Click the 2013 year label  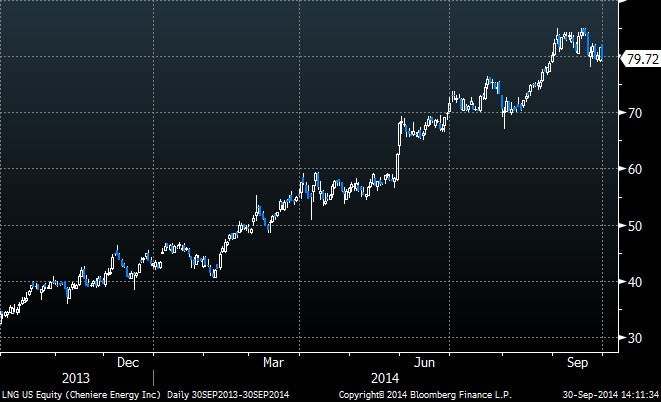(76, 378)
